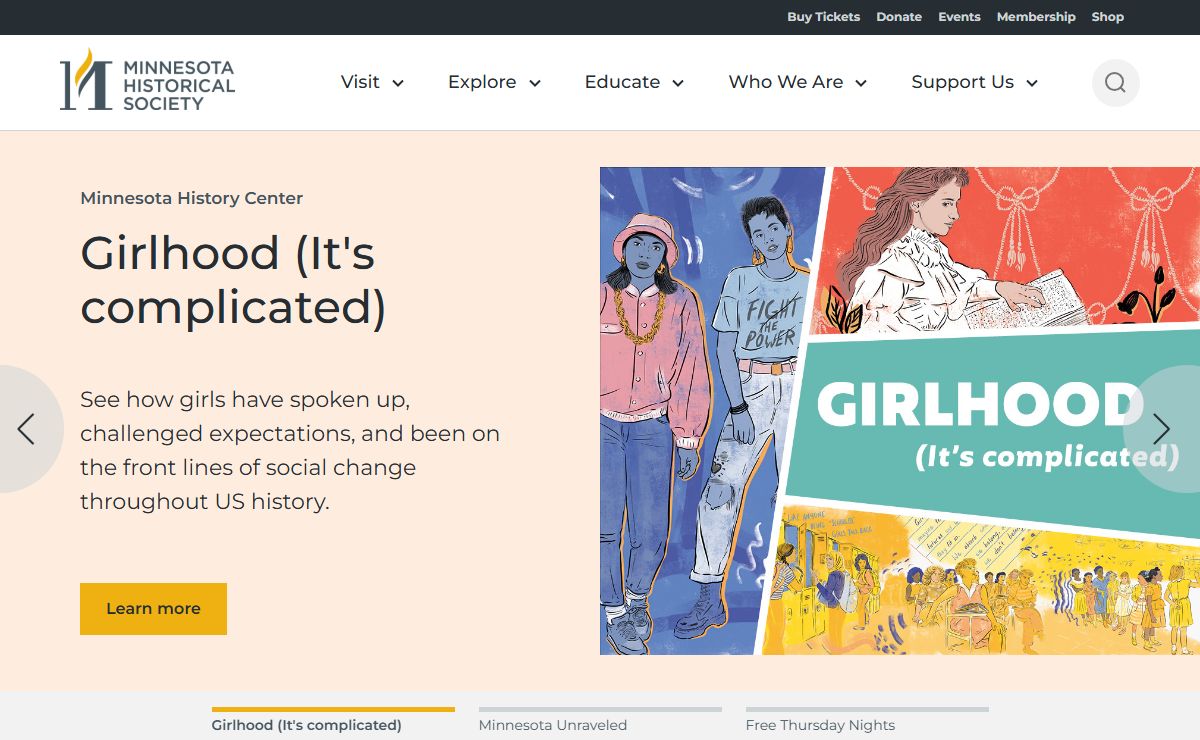The image size is (1200, 740).
Task: Expand the Who We Are menu
Action: 797,82
